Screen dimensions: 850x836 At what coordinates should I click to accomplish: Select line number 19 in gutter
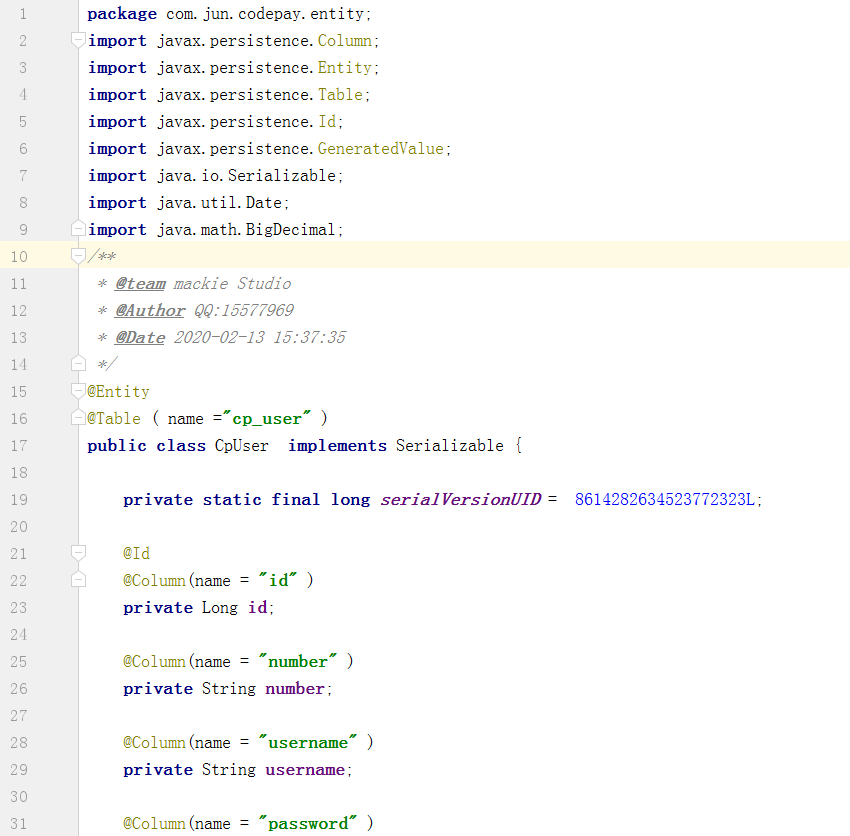coord(19,499)
